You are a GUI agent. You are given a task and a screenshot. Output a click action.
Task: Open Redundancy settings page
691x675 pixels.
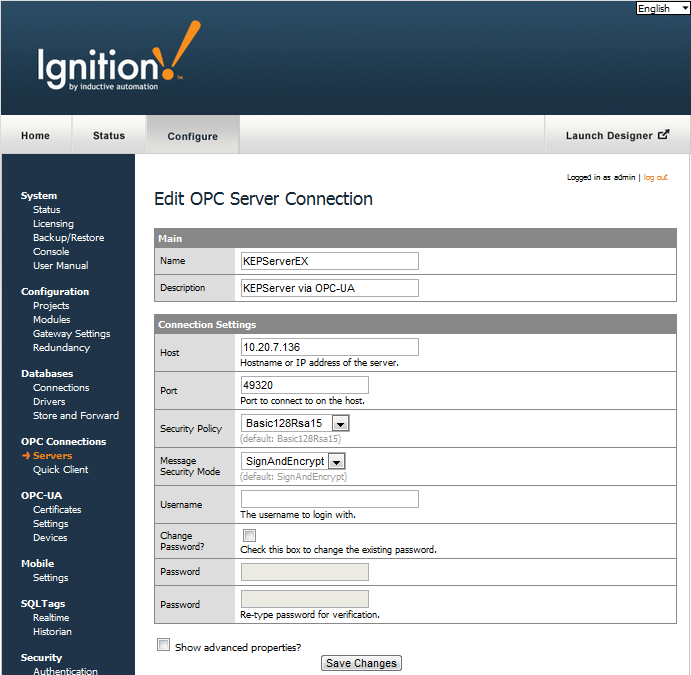61,348
